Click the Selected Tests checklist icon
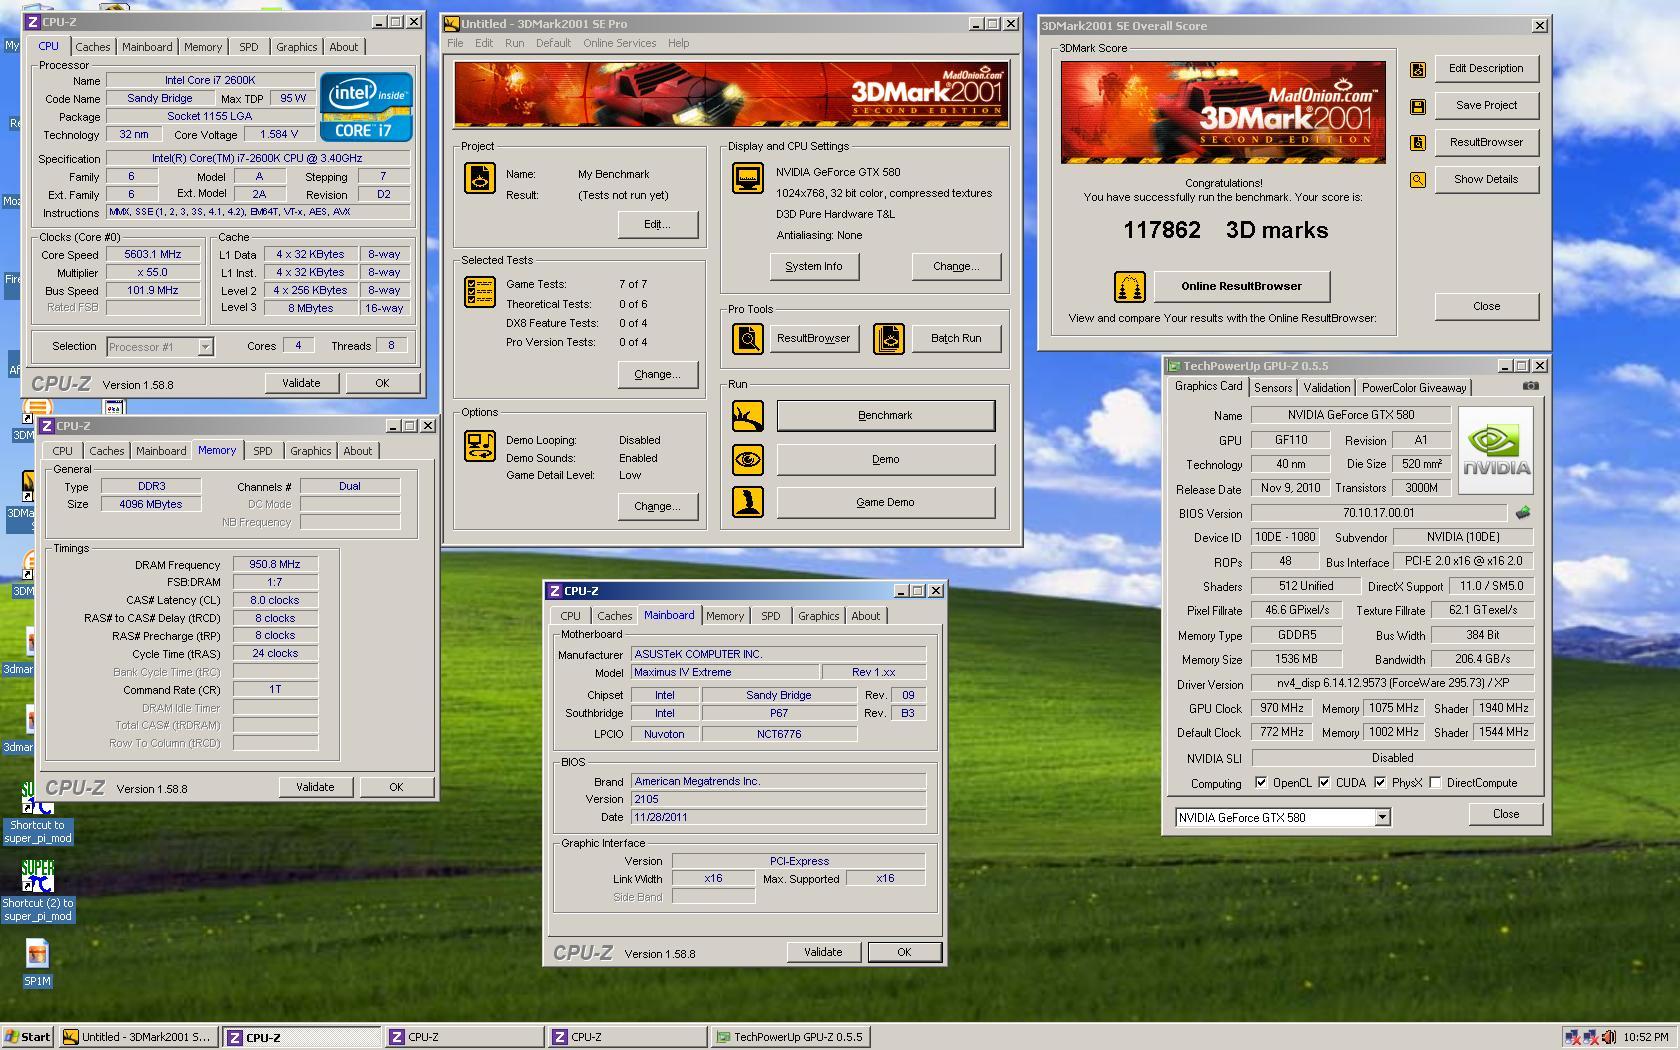Viewport: 1680px width, 1050px height. [480, 292]
